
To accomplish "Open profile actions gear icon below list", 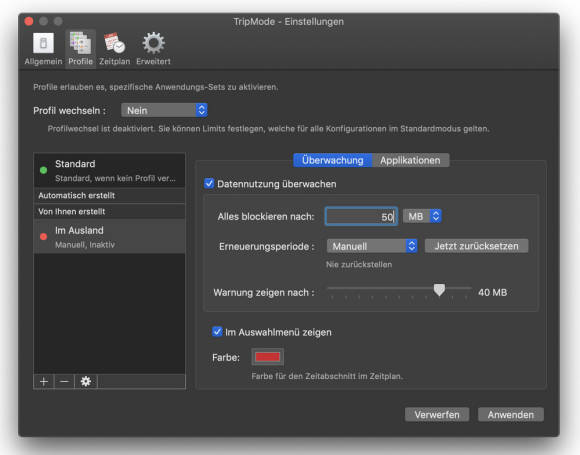I will [86, 381].
